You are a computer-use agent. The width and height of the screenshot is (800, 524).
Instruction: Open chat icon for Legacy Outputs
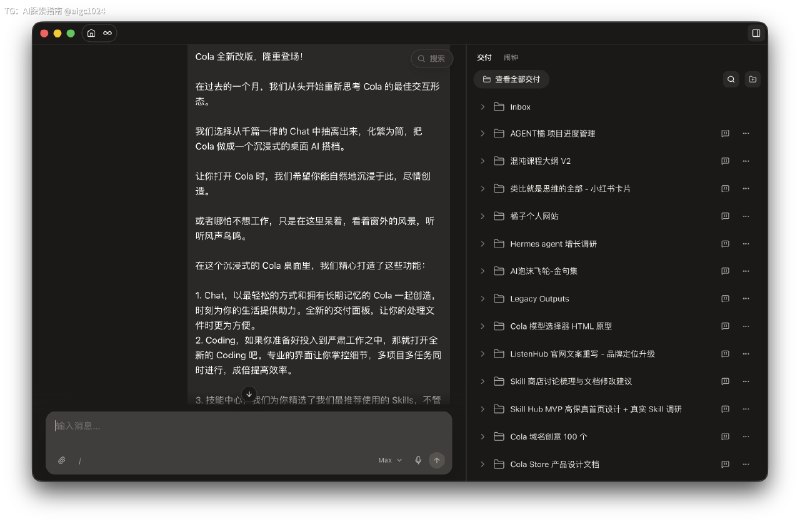click(725, 299)
